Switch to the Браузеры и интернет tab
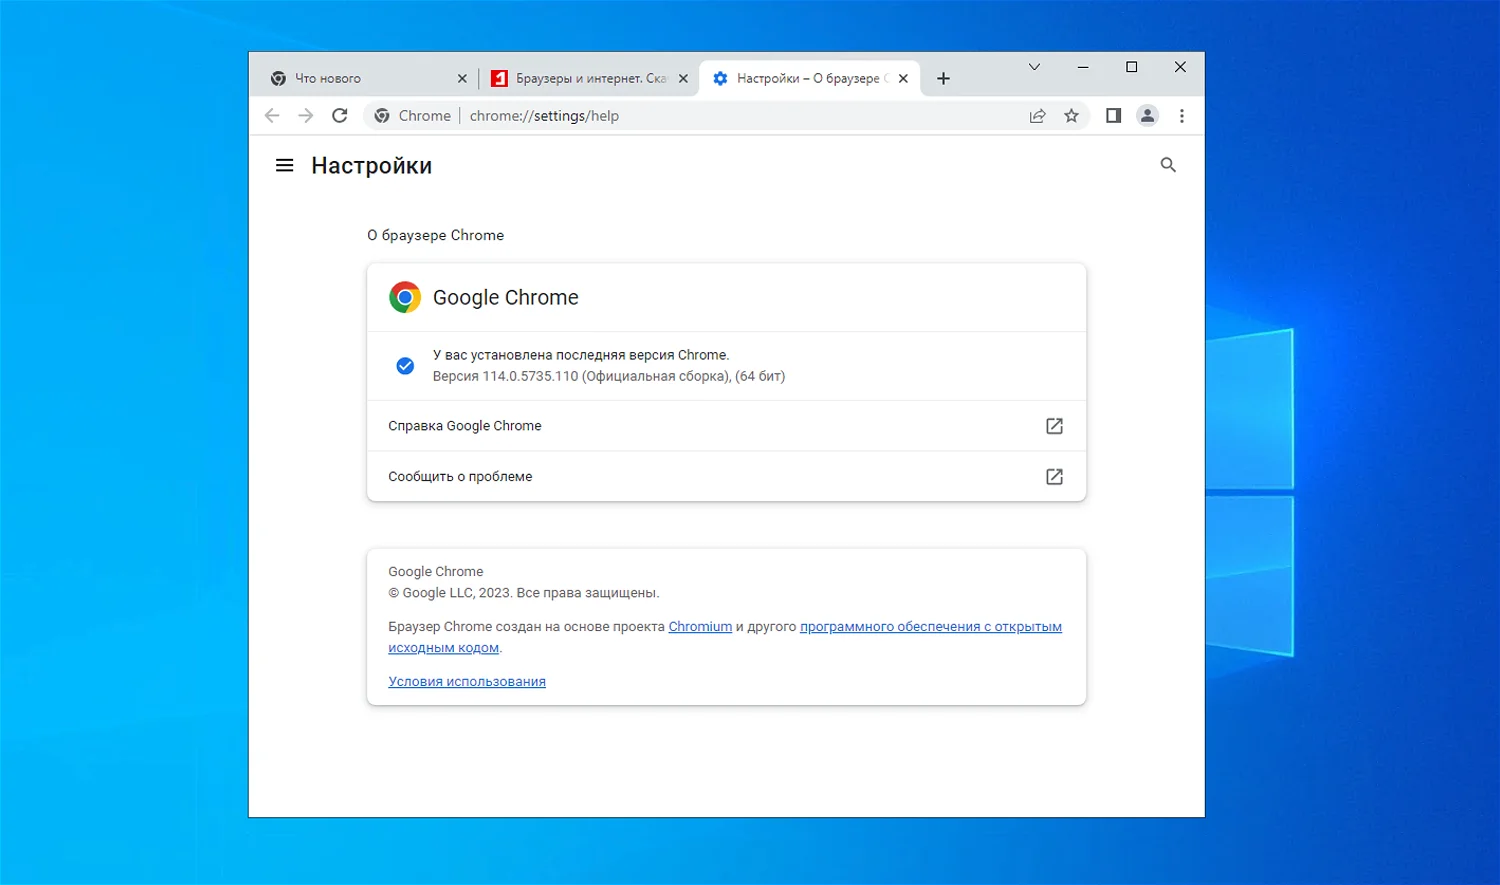 [x=580, y=77]
